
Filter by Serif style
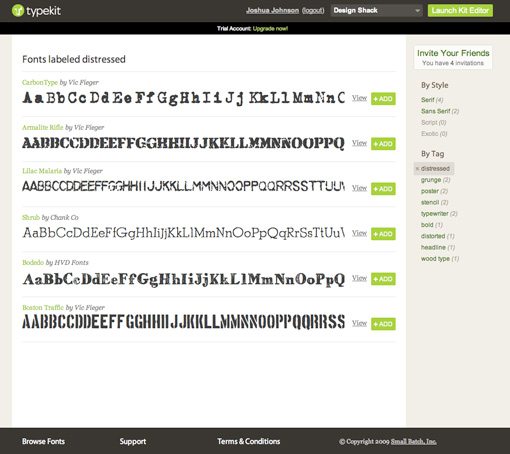coord(428,100)
